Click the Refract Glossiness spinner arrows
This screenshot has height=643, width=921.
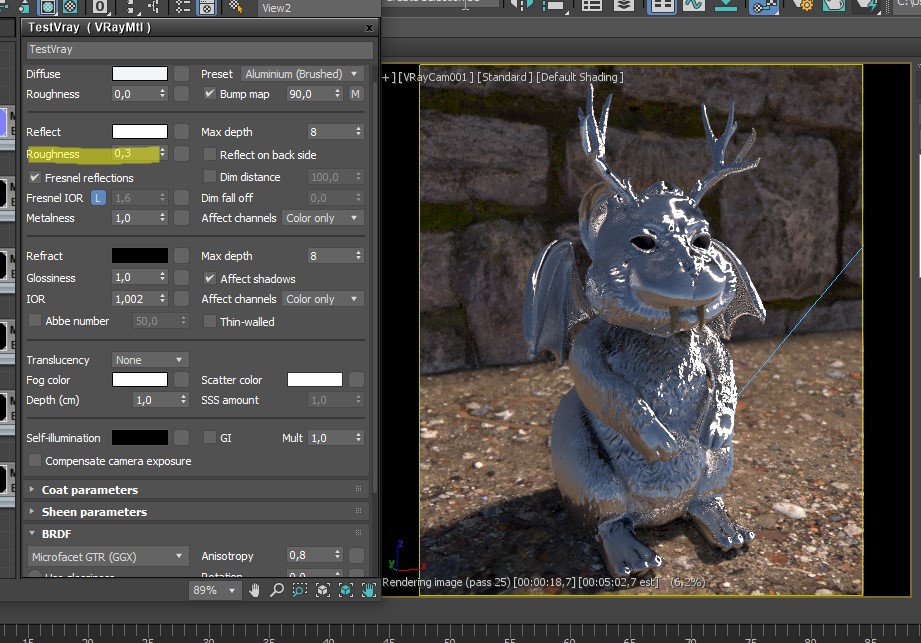click(x=163, y=277)
